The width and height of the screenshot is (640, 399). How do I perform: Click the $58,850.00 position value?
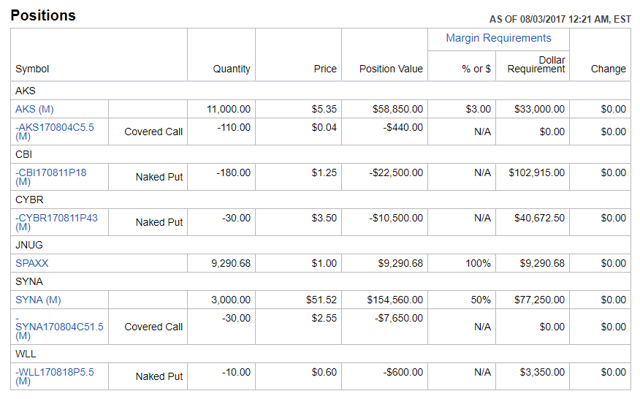[398, 109]
